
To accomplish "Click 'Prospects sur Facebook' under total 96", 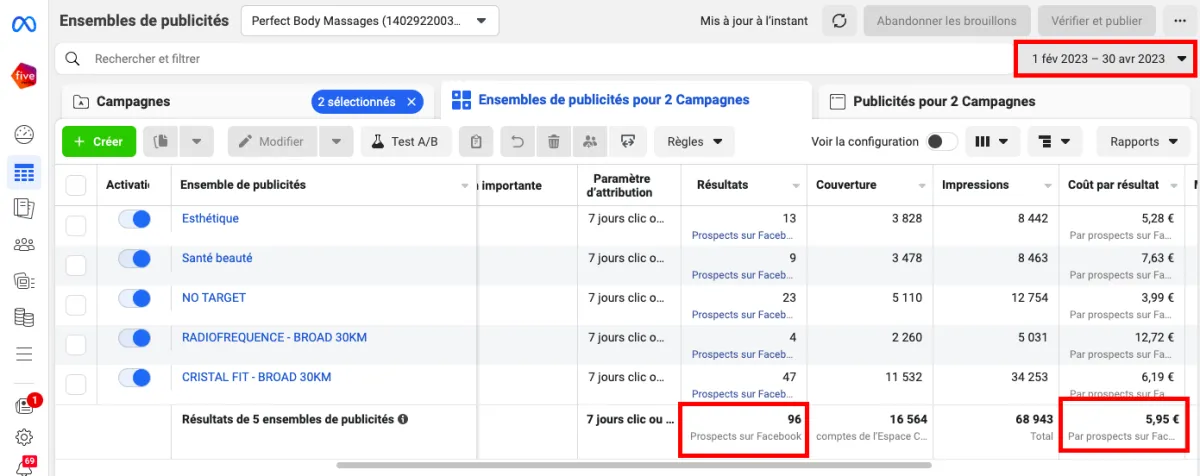I will point(745,437).
